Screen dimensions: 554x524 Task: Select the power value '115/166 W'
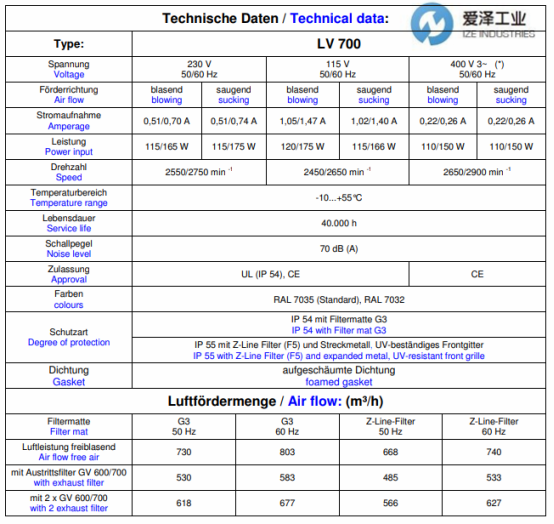(x=374, y=147)
